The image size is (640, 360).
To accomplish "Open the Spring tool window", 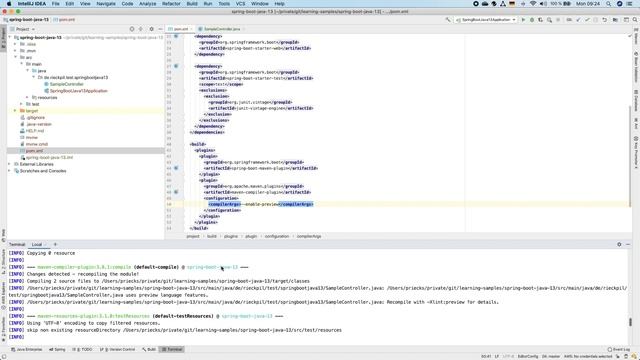I will (x=57, y=349).
